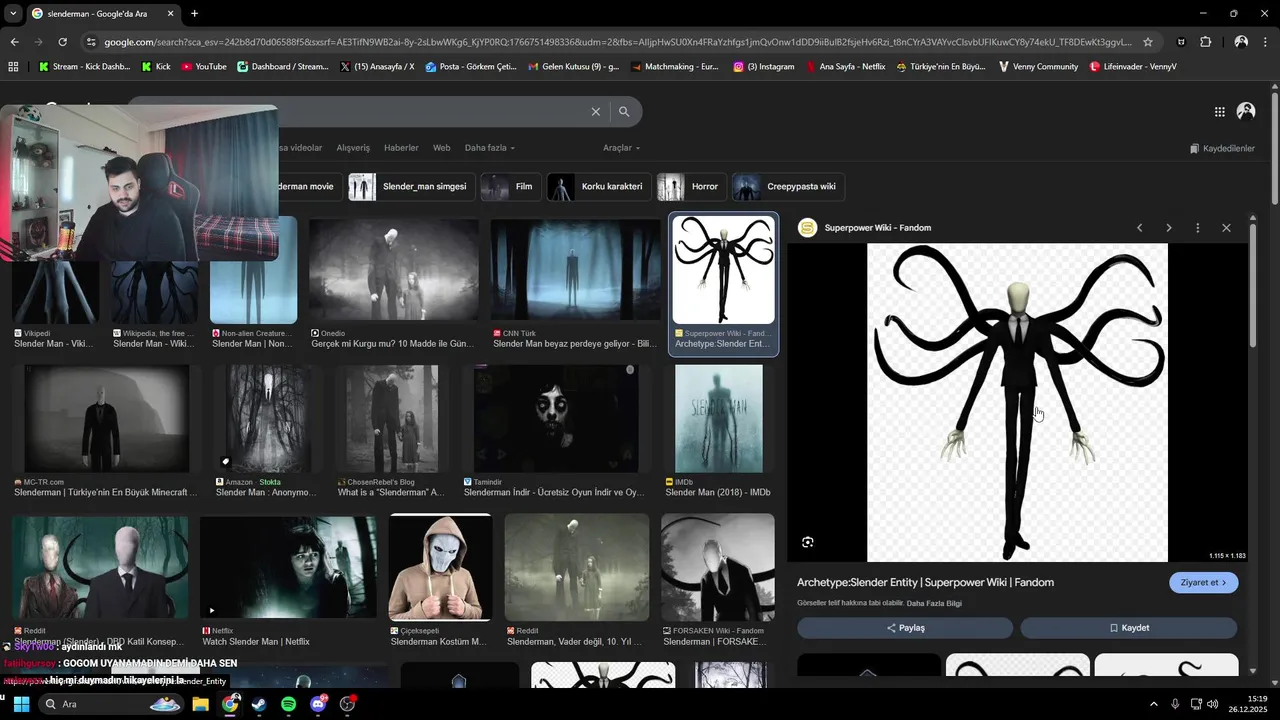Reload the current page
Image resolution: width=1280 pixels, height=720 pixels.
pyautogui.click(x=62, y=42)
